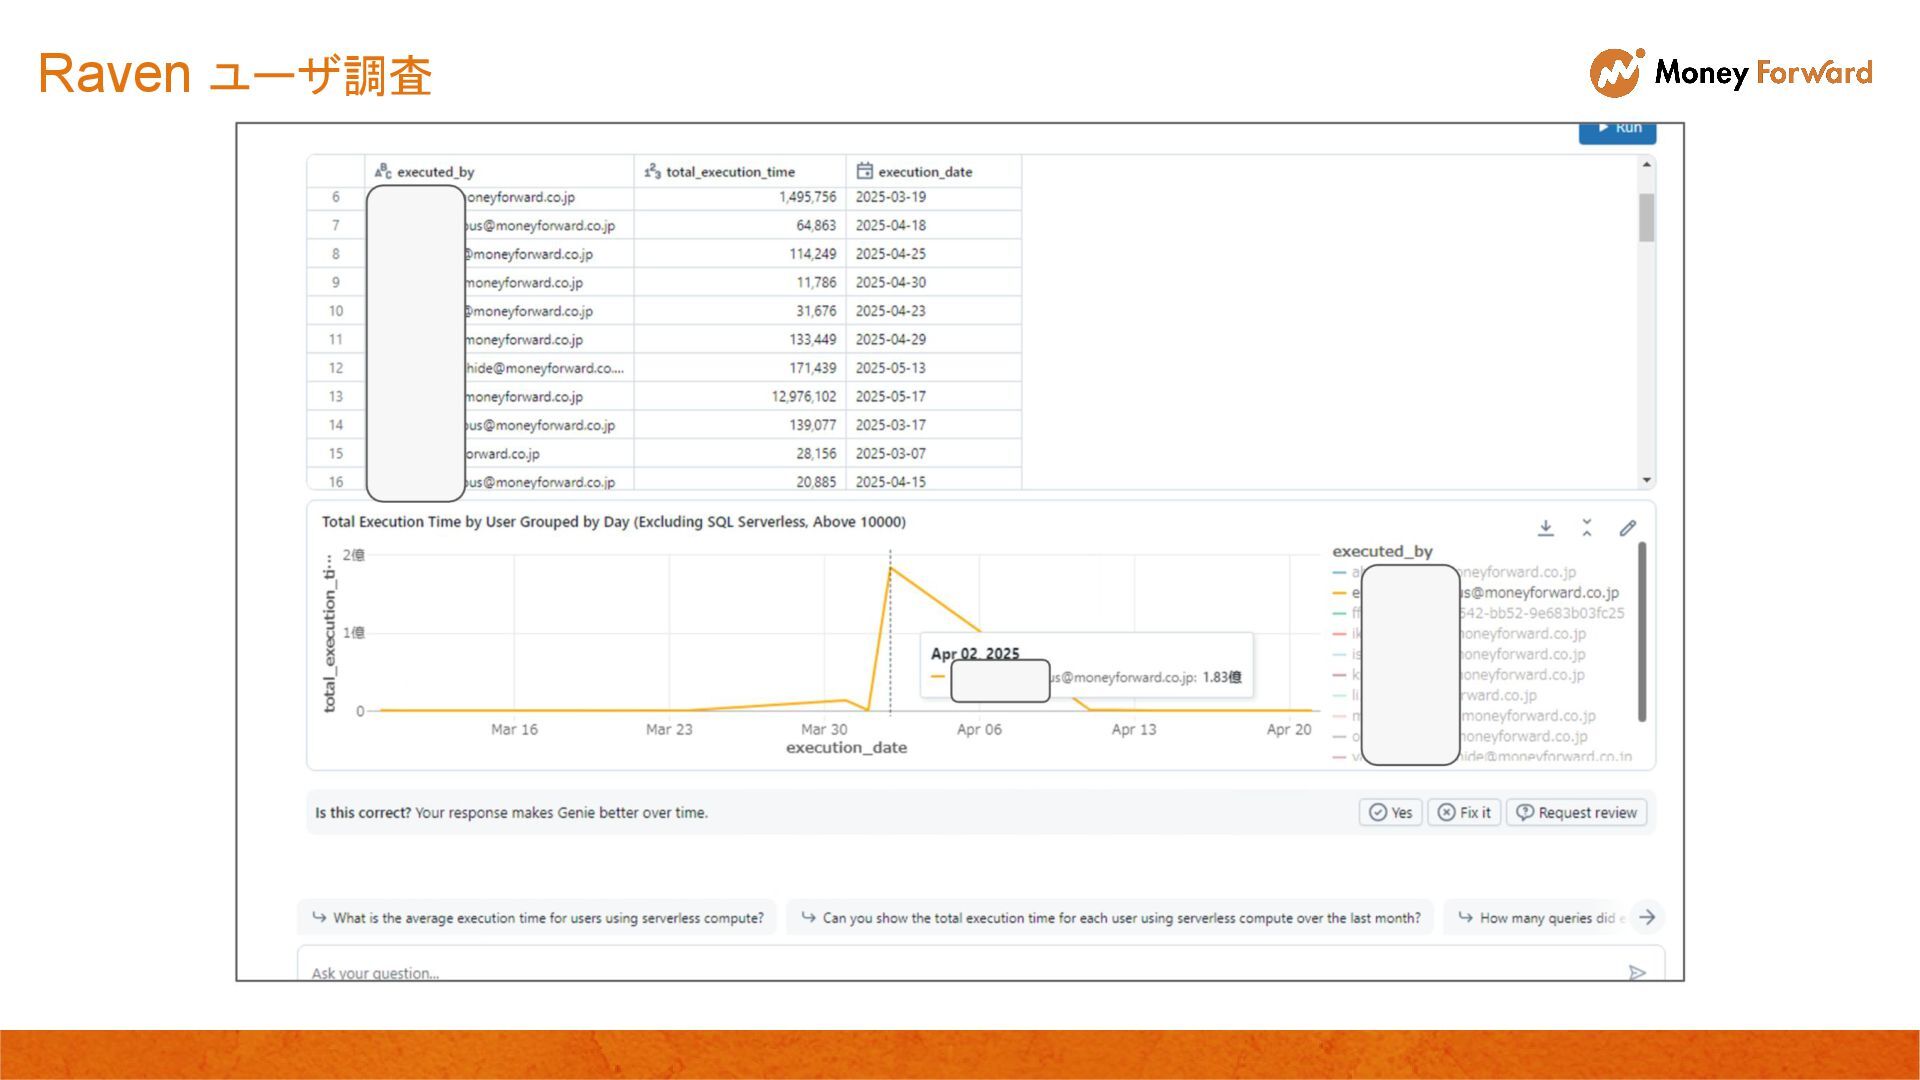Screen dimensions: 1920x1080
Task: Edit the chart with pencil icon
Action: tap(1628, 528)
